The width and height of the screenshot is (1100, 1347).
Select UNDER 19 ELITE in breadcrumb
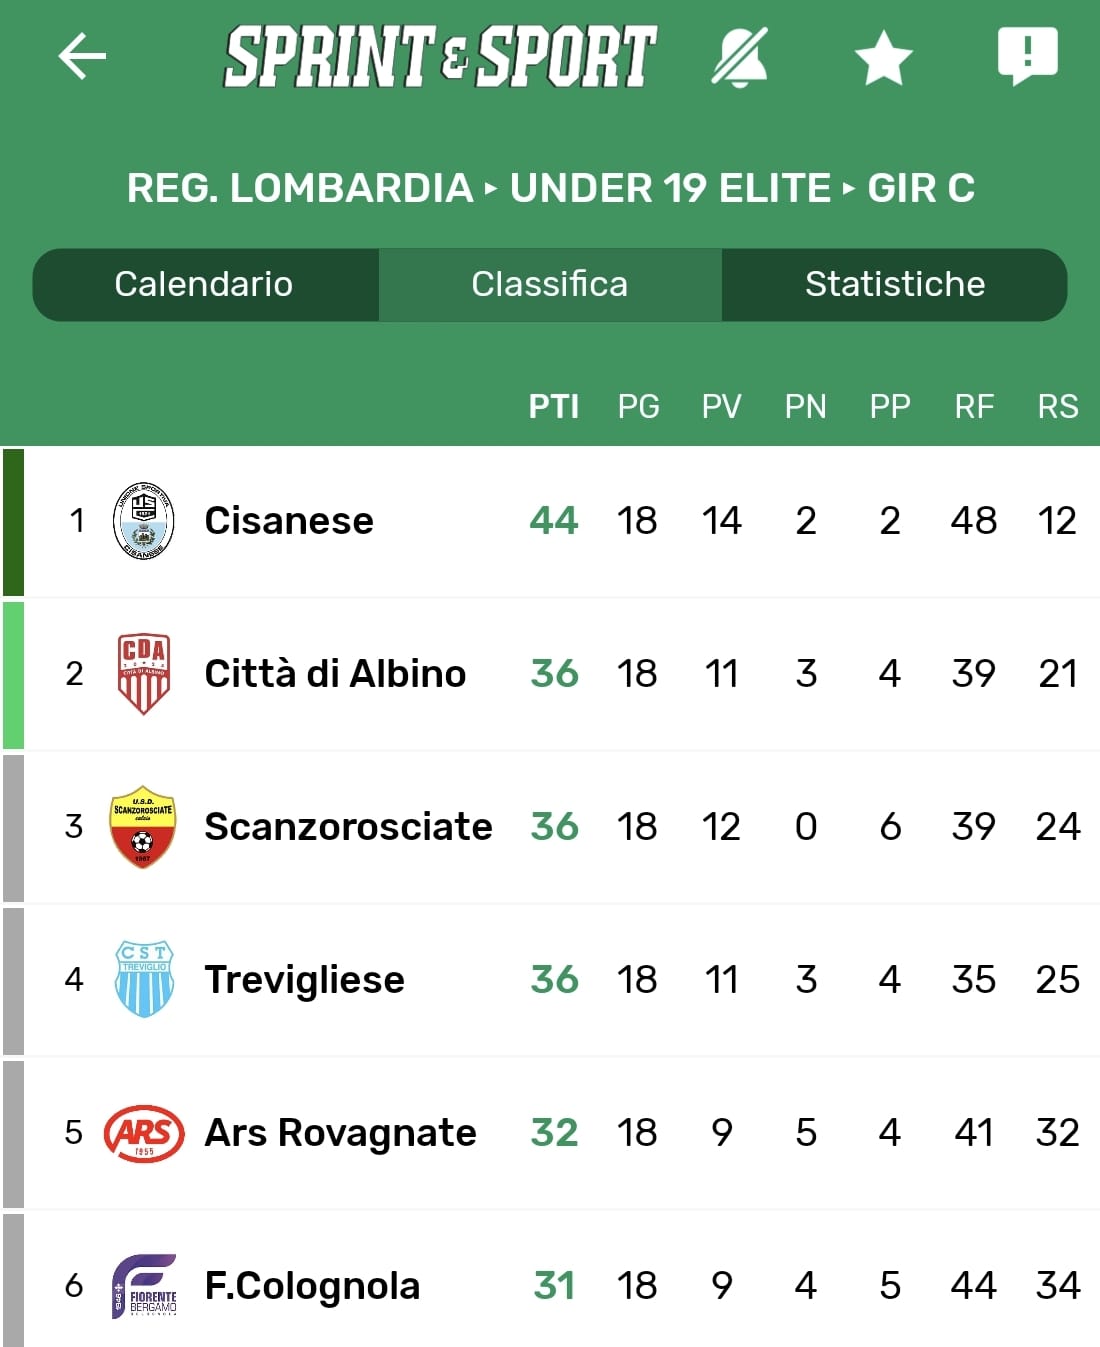pyautogui.click(x=670, y=188)
